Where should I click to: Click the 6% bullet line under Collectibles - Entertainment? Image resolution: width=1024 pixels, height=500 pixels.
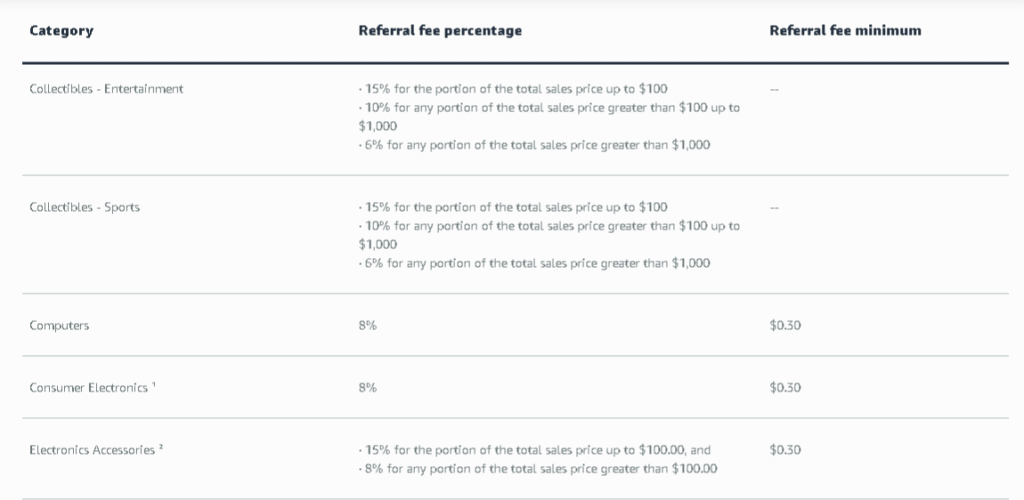point(534,145)
